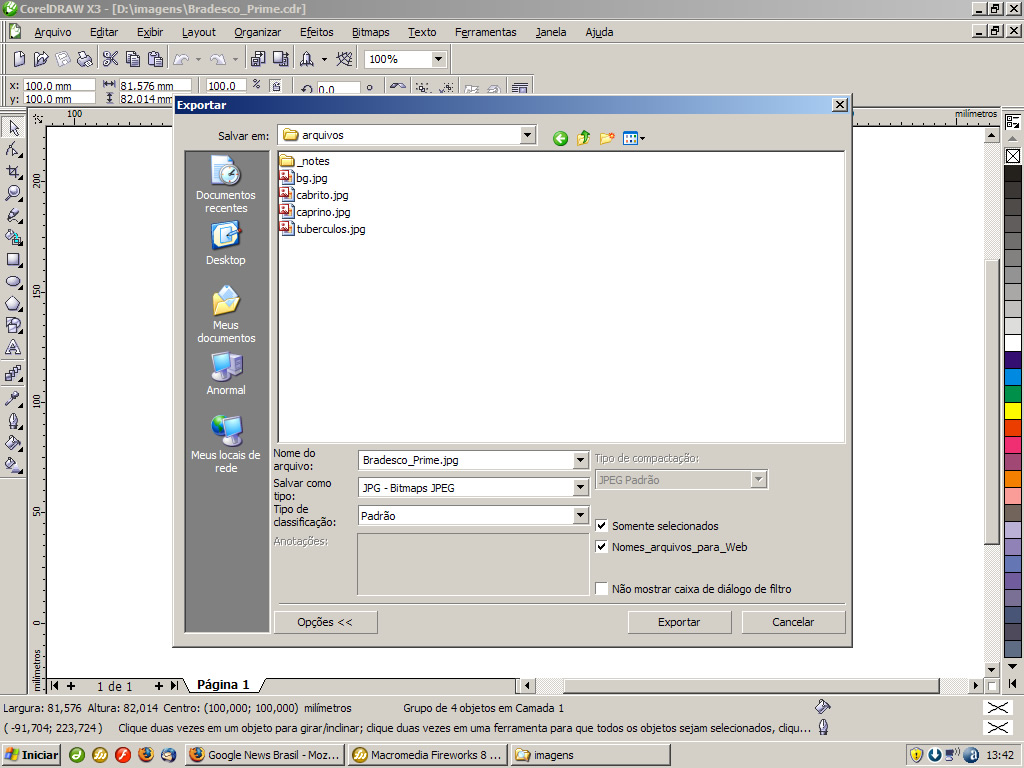Click the Paste clipboard icon
1024x768 pixels.
tap(155, 59)
